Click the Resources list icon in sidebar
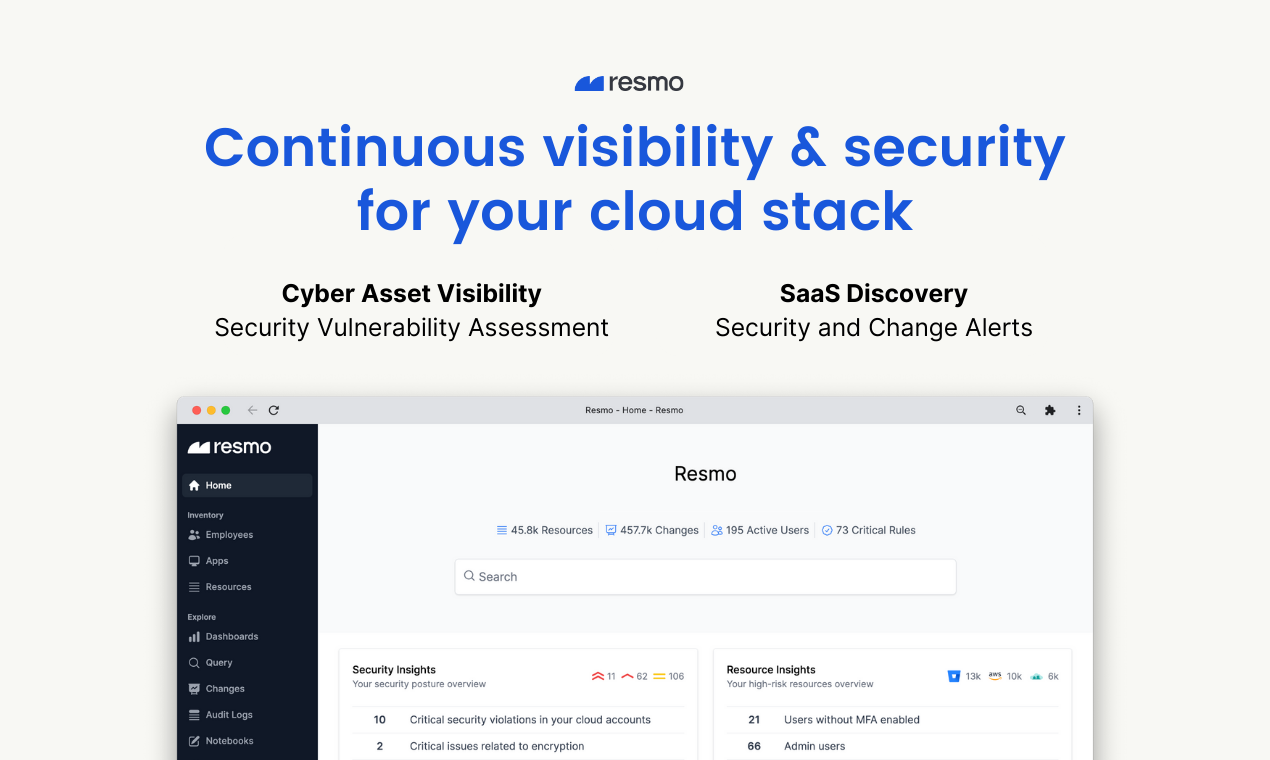 (x=194, y=587)
